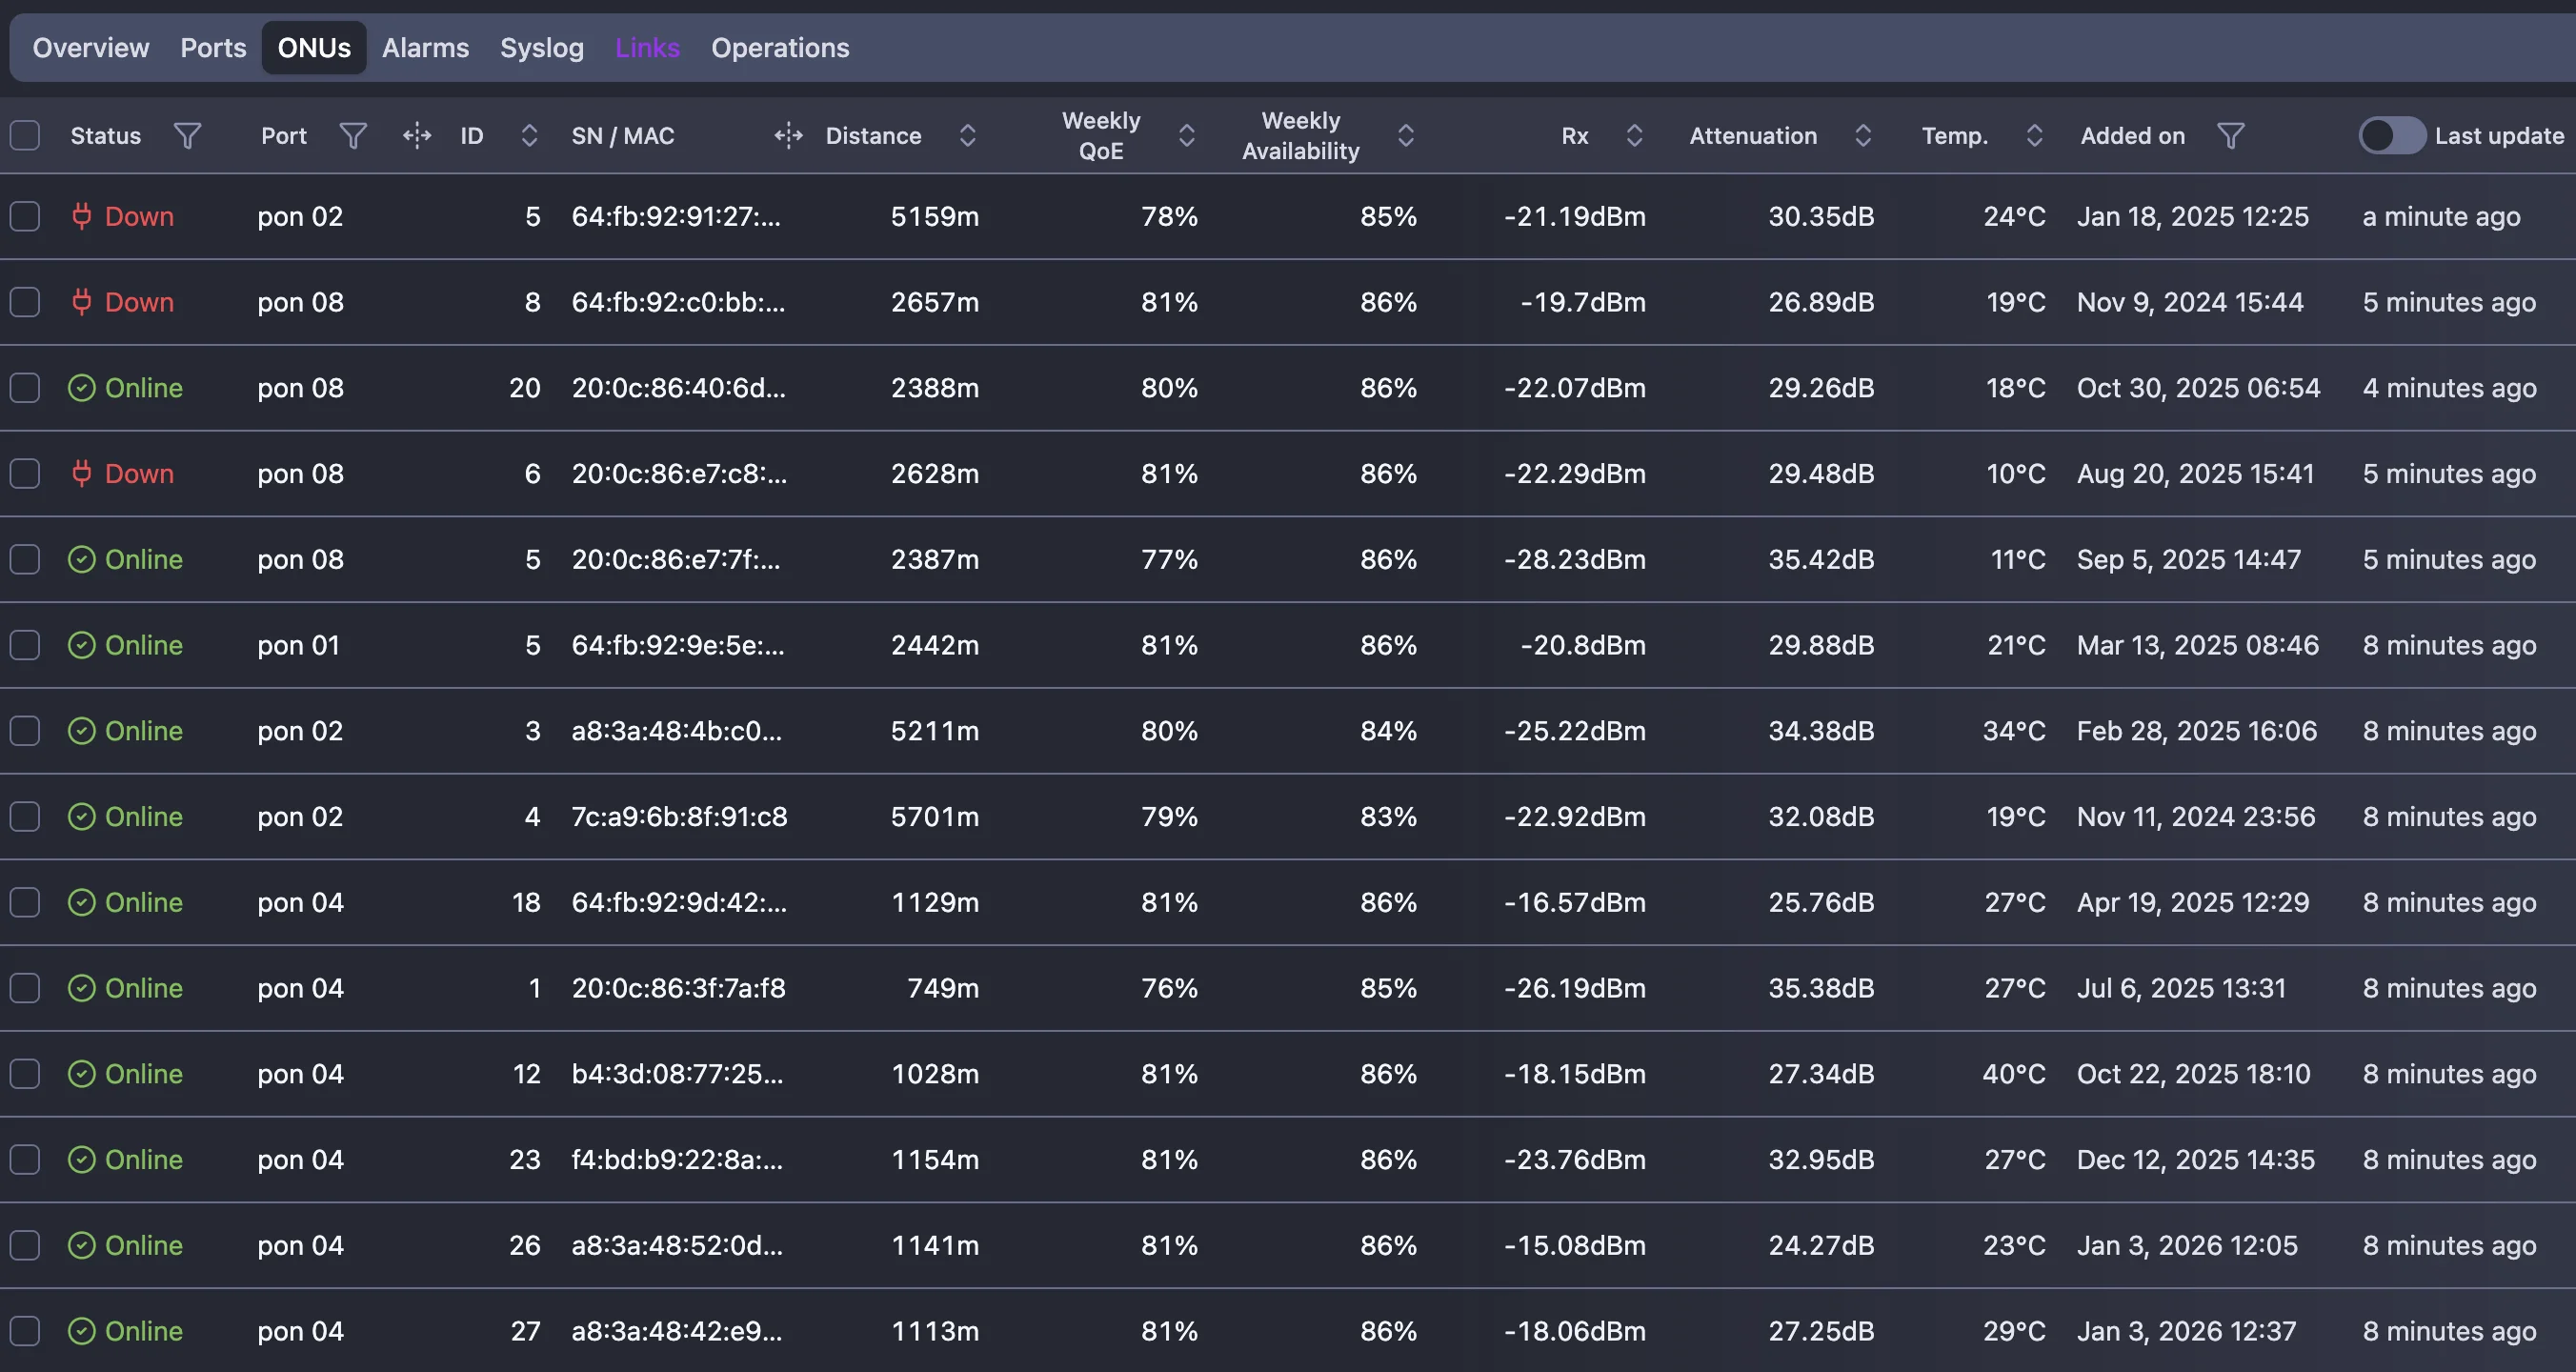This screenshot has width=2576, height=1372.
Task: Select the checkbox for ONU ID 20 row
Action: (x=25, y=388)
